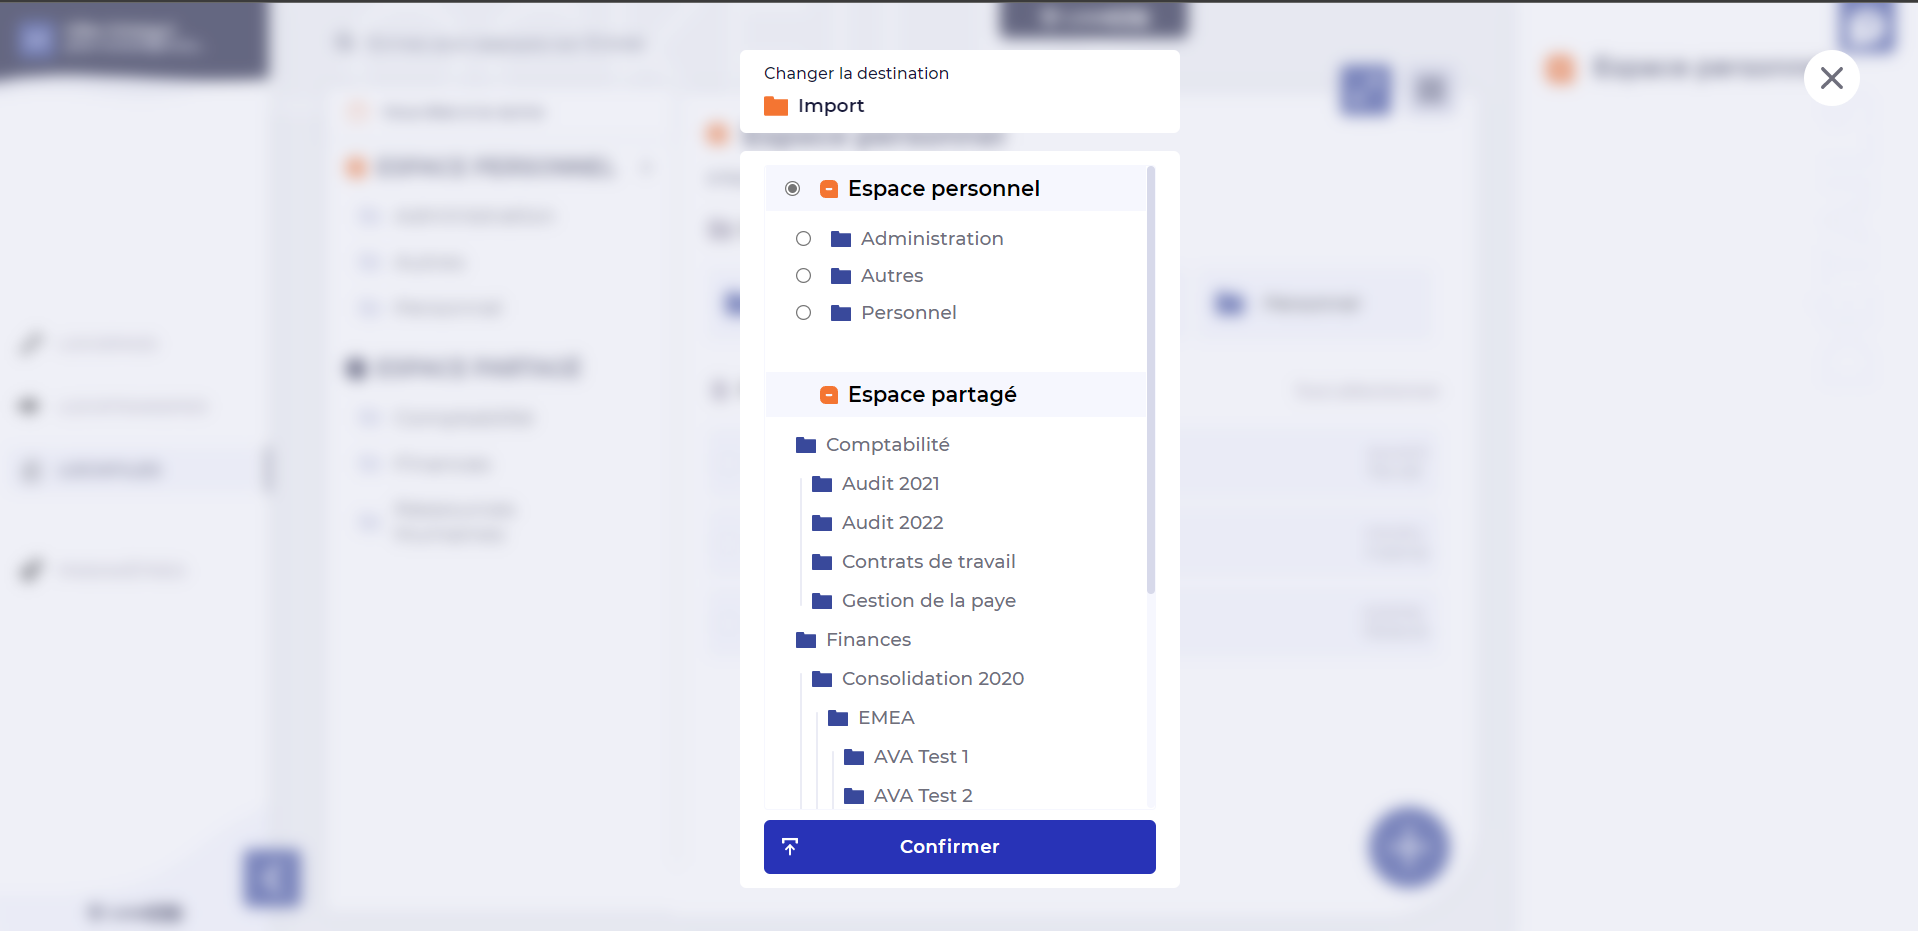Screen dimensions: 1918x931
Task: Click the Audit 2021 folder icon
Action: click(822, 484)
